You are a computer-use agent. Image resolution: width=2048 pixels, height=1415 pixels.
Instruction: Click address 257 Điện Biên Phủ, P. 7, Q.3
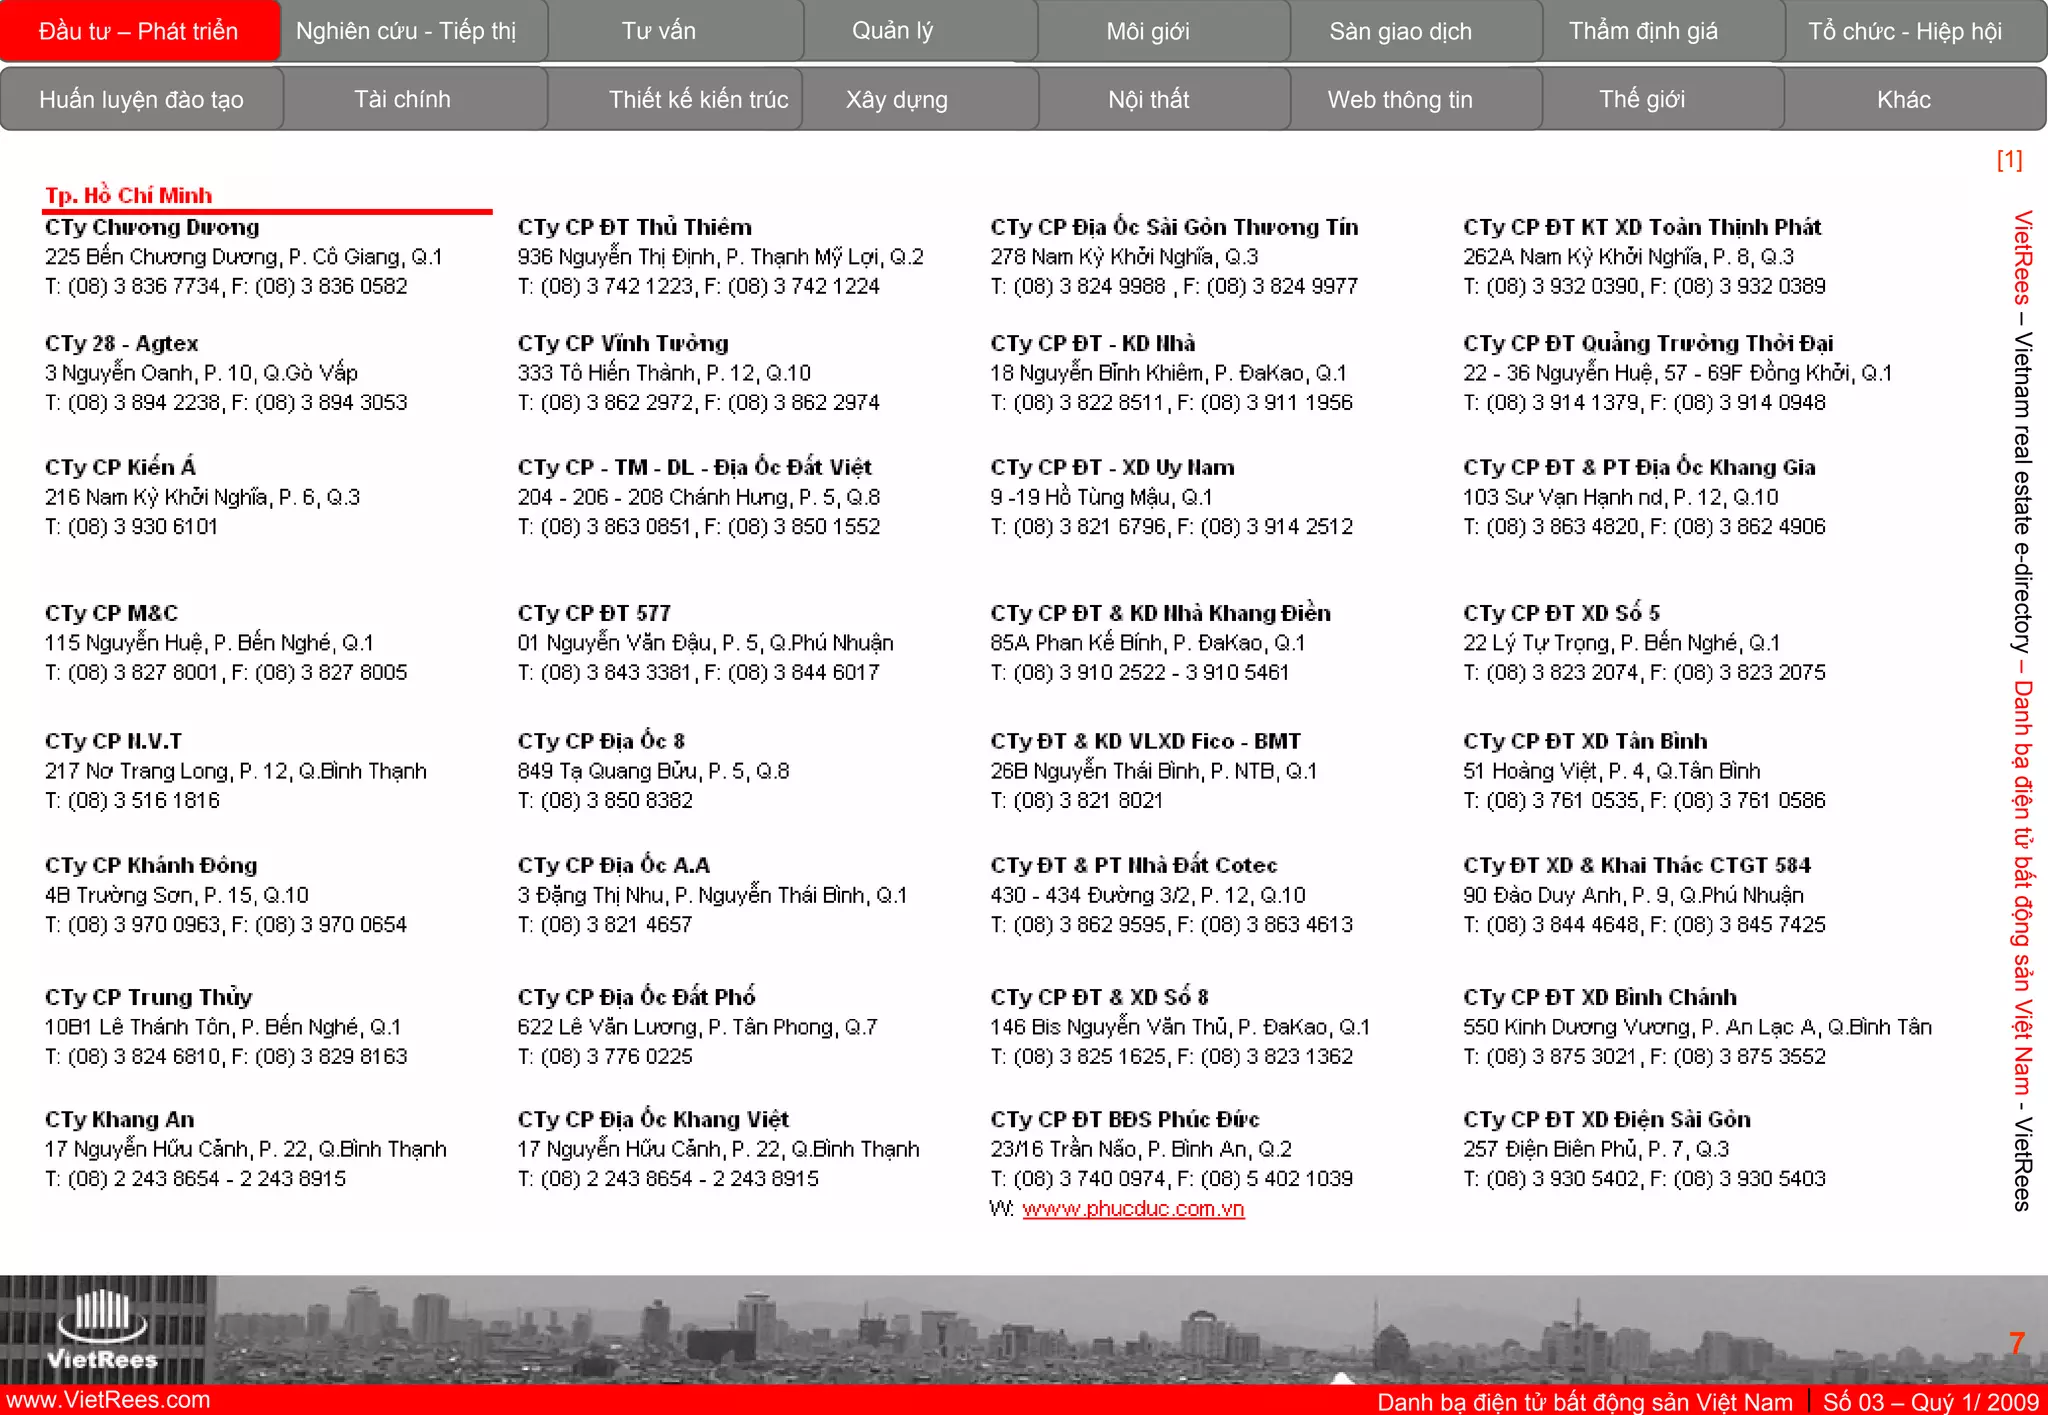1596,1149
